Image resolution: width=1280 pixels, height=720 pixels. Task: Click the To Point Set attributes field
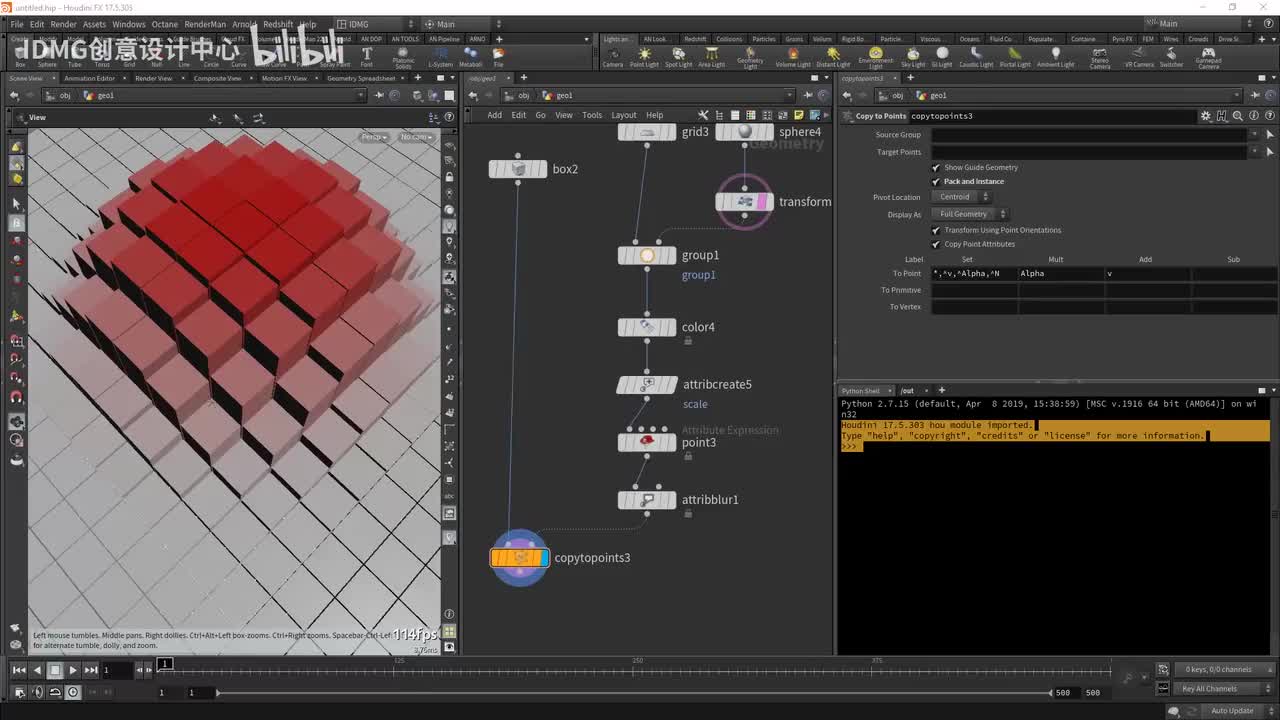click(x=974, y=274)
